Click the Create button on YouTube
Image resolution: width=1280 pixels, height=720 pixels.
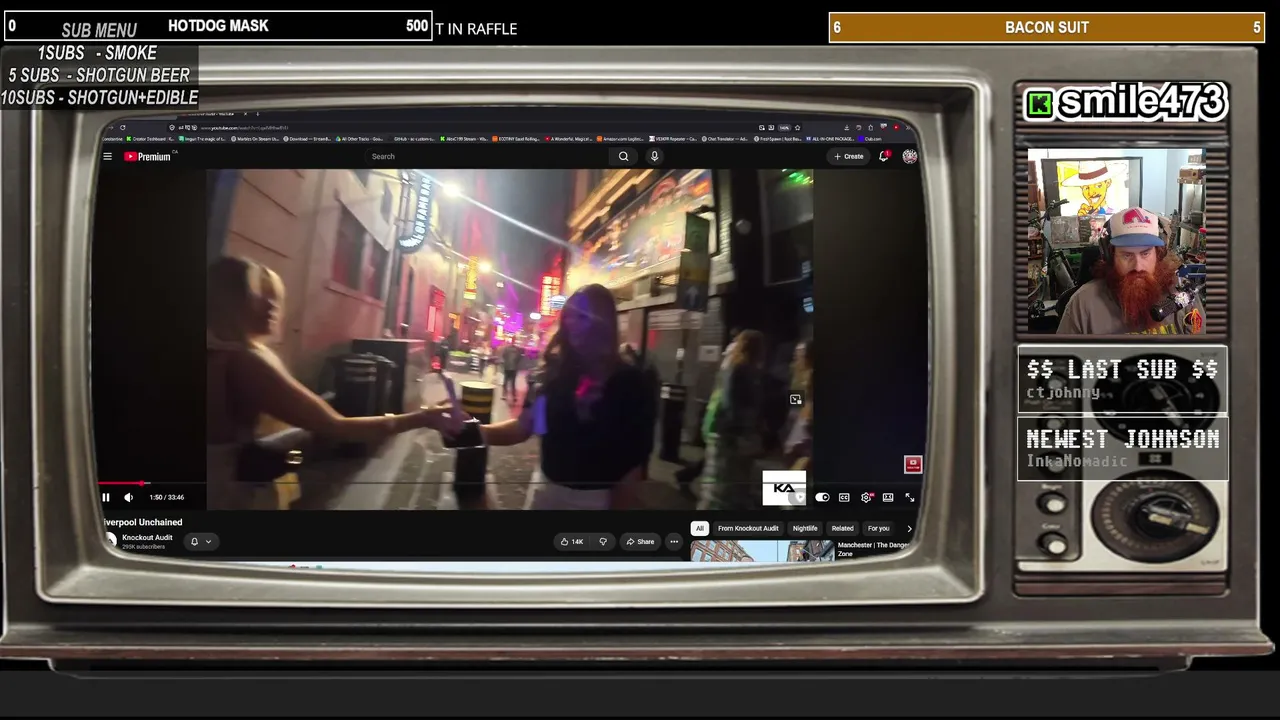(849, 156)
